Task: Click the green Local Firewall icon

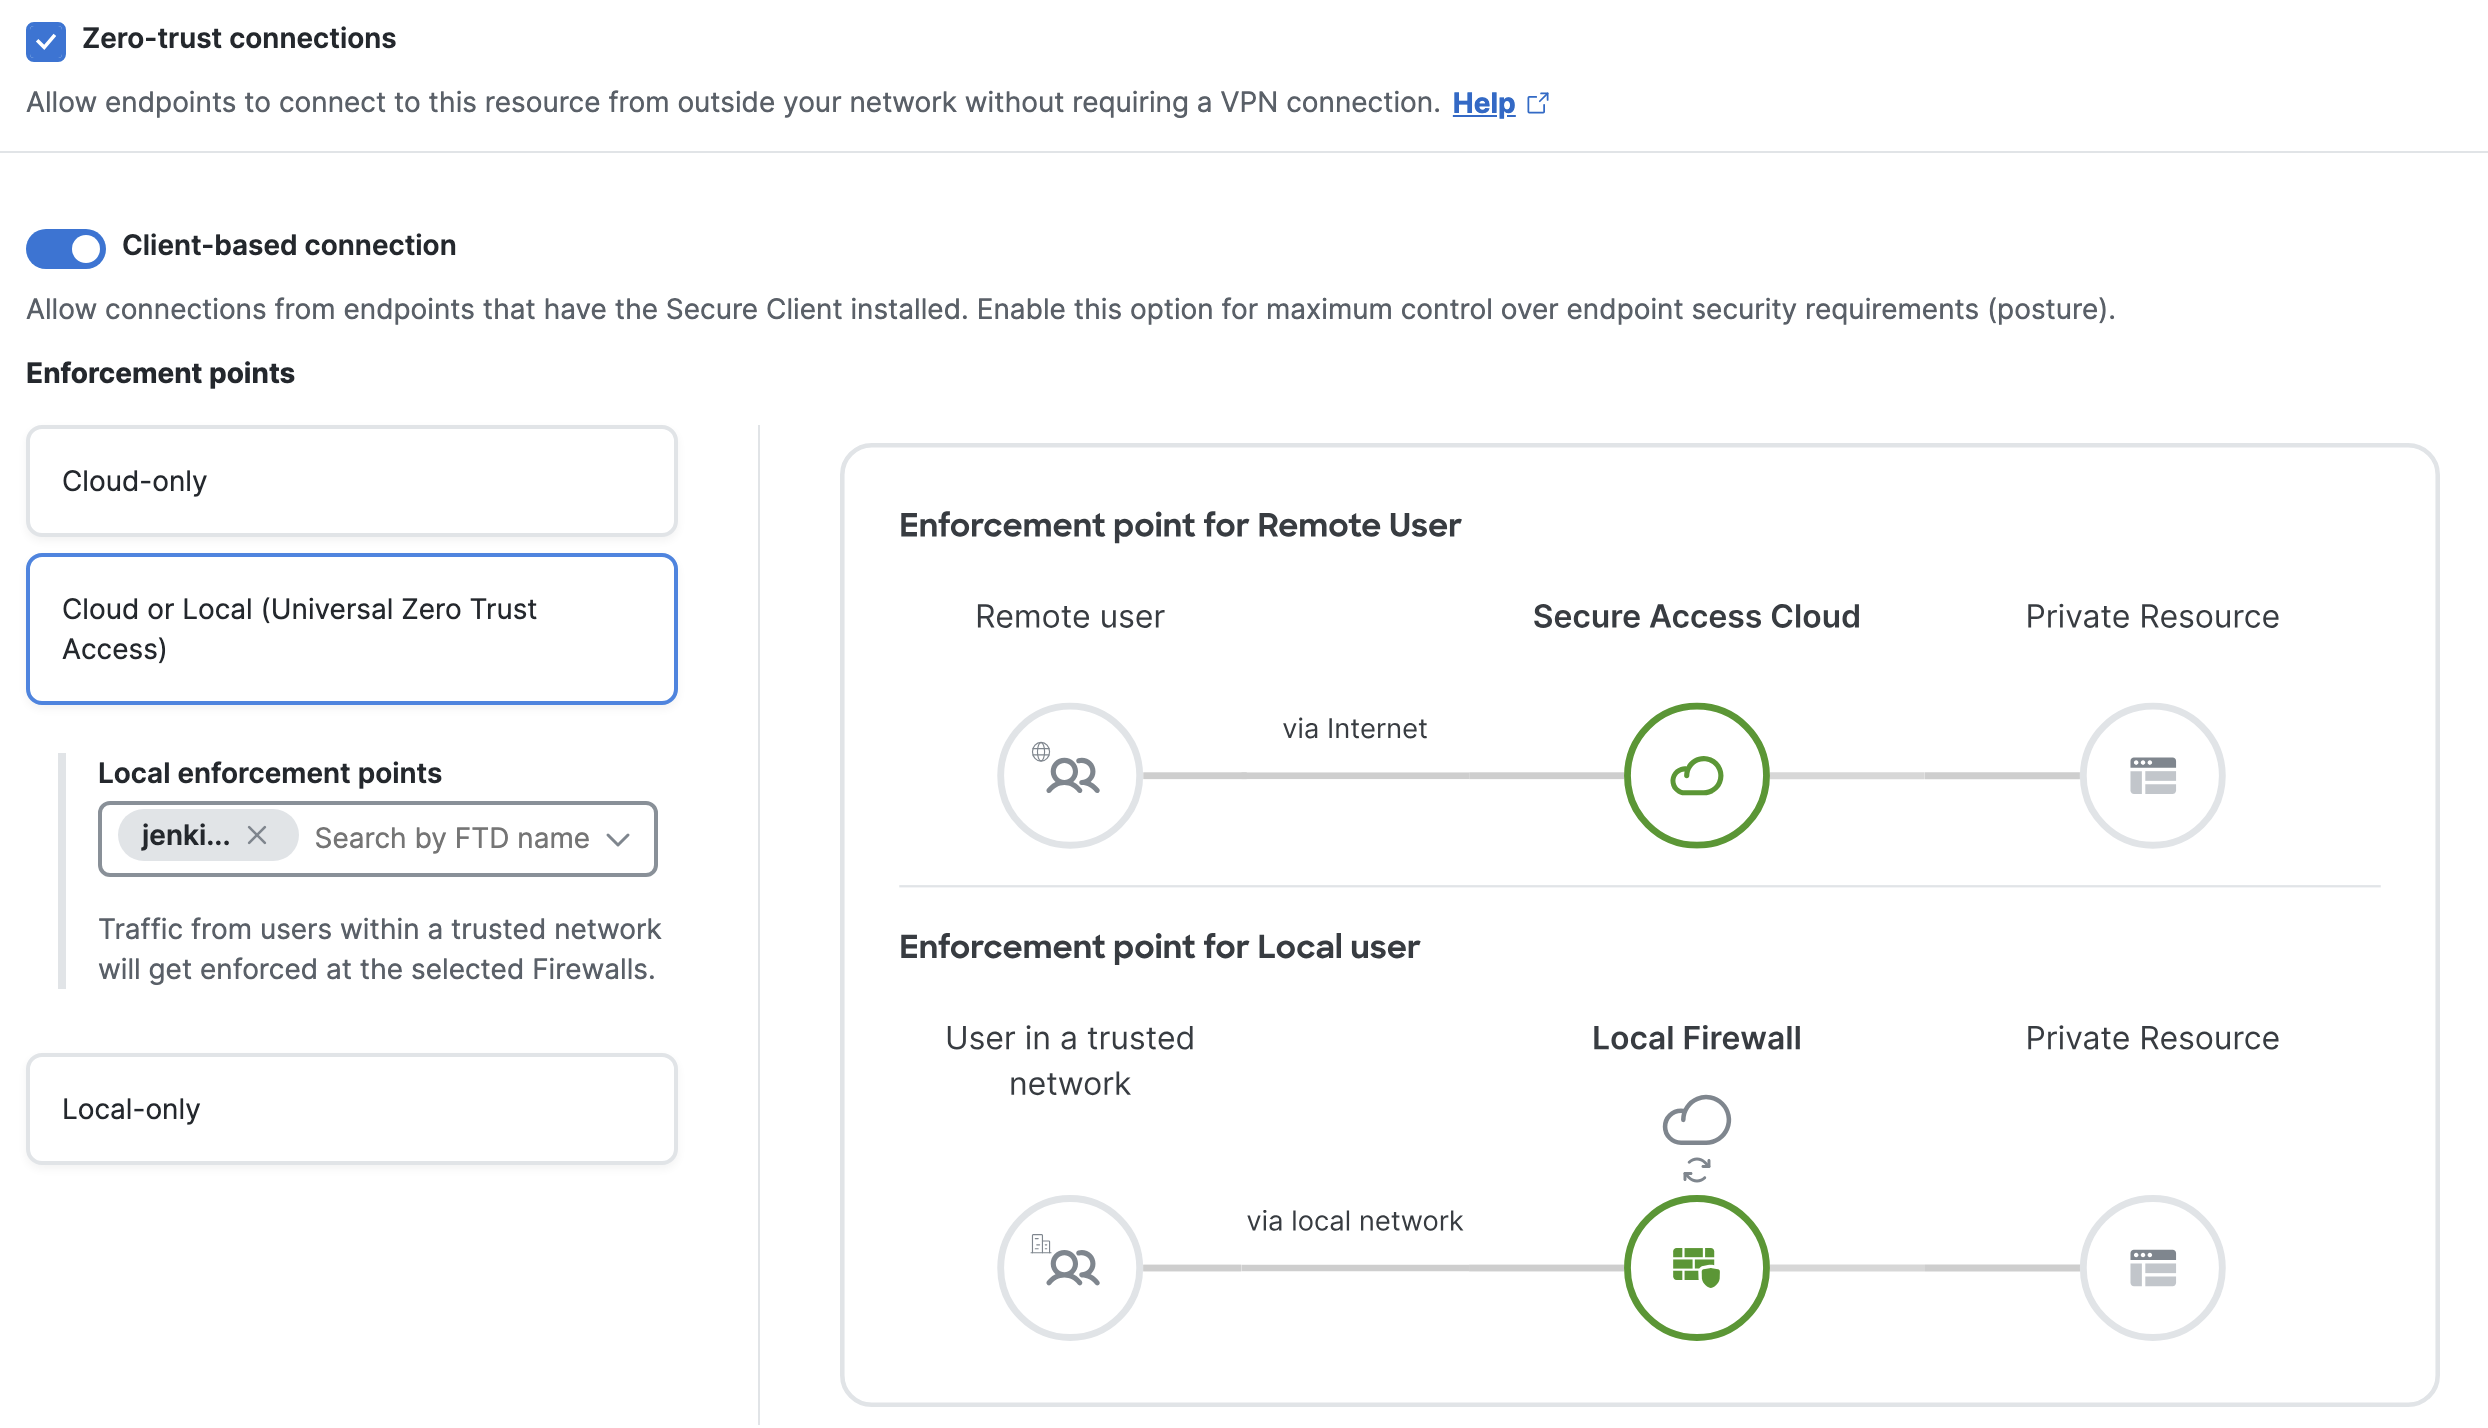Action: coord(1696,1267)
